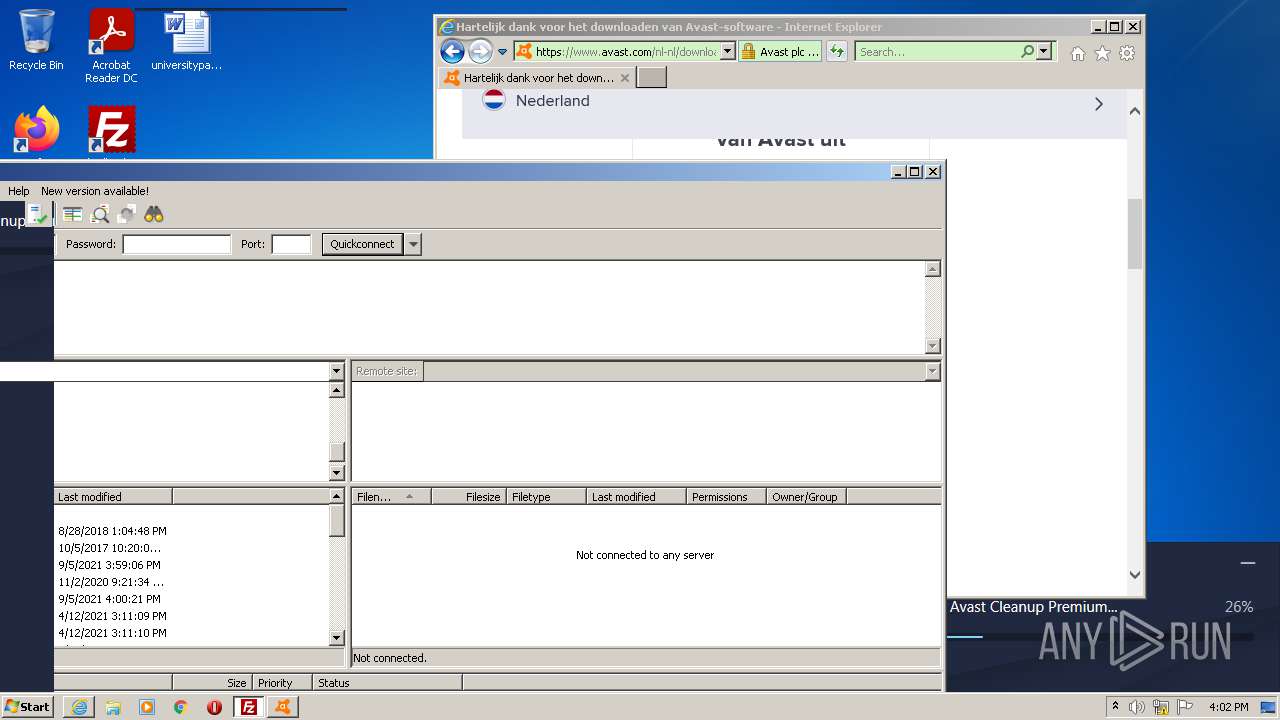The image size is (1280, 720).
Task: Open Windows Explorer from the taskbar
Action: pyautogui.click(x=113, y=707)
